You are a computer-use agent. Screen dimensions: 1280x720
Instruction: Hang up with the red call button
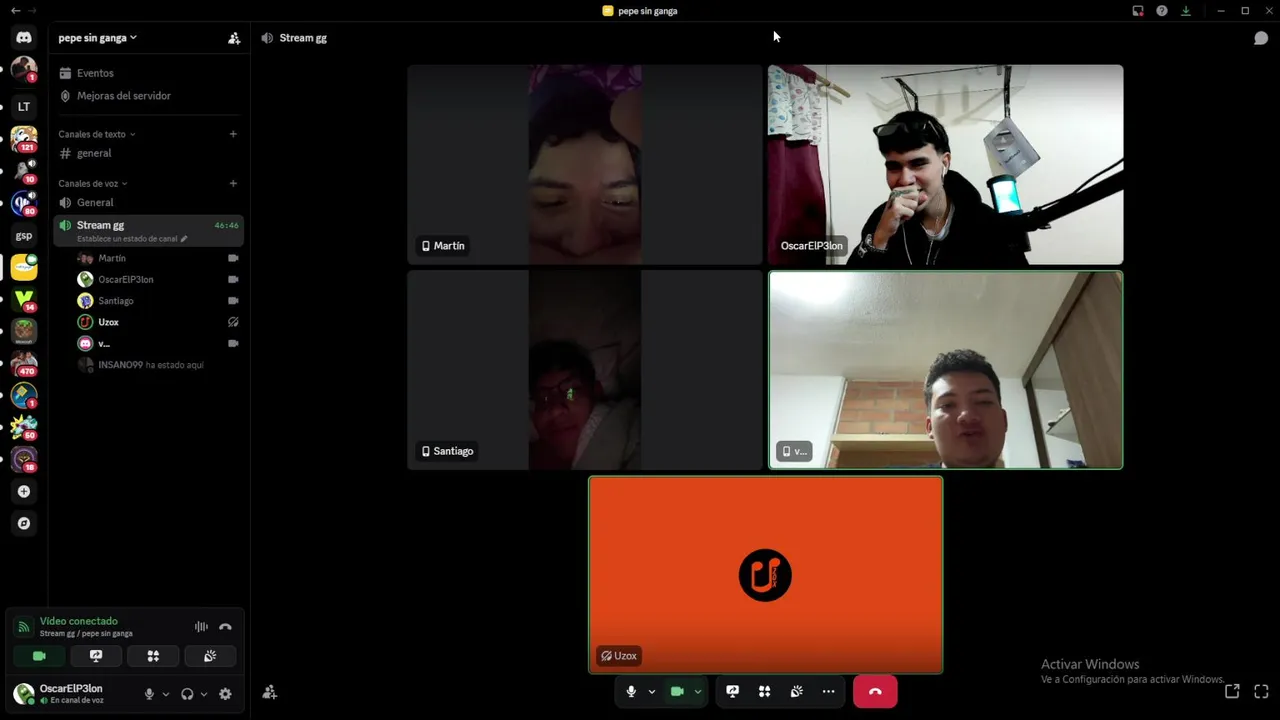point(875,691)
